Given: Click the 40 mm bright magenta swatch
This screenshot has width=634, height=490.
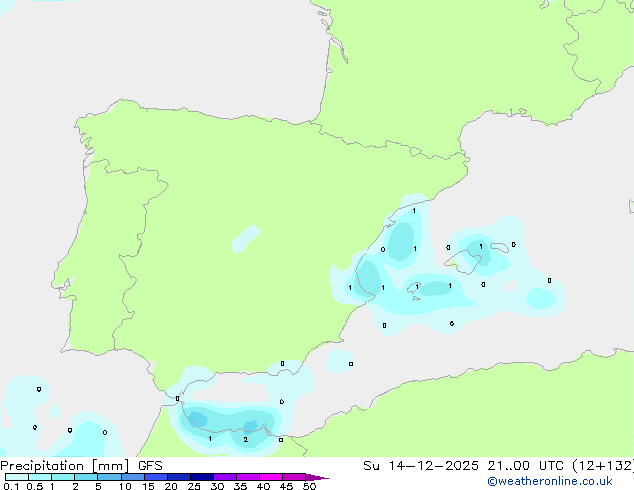Looking at the screenshot, I should (x=271, y=477).
